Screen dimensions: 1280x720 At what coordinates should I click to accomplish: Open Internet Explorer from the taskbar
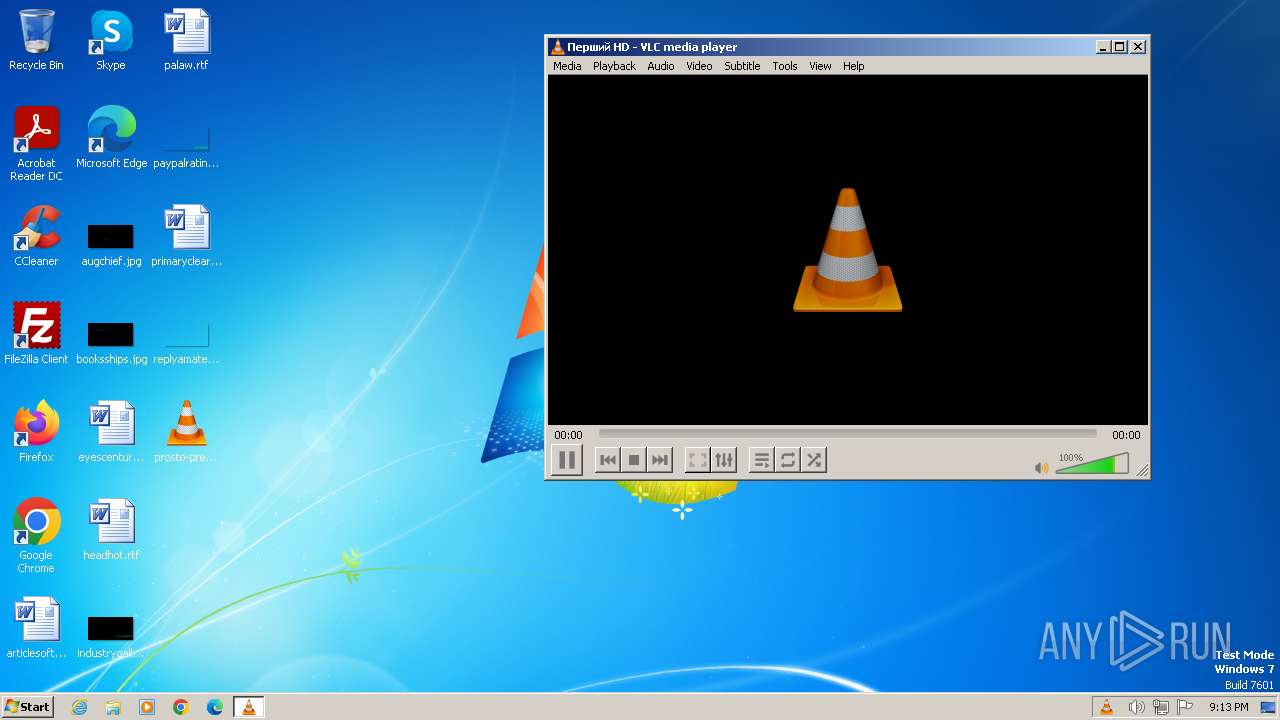(x=79, y=707)
